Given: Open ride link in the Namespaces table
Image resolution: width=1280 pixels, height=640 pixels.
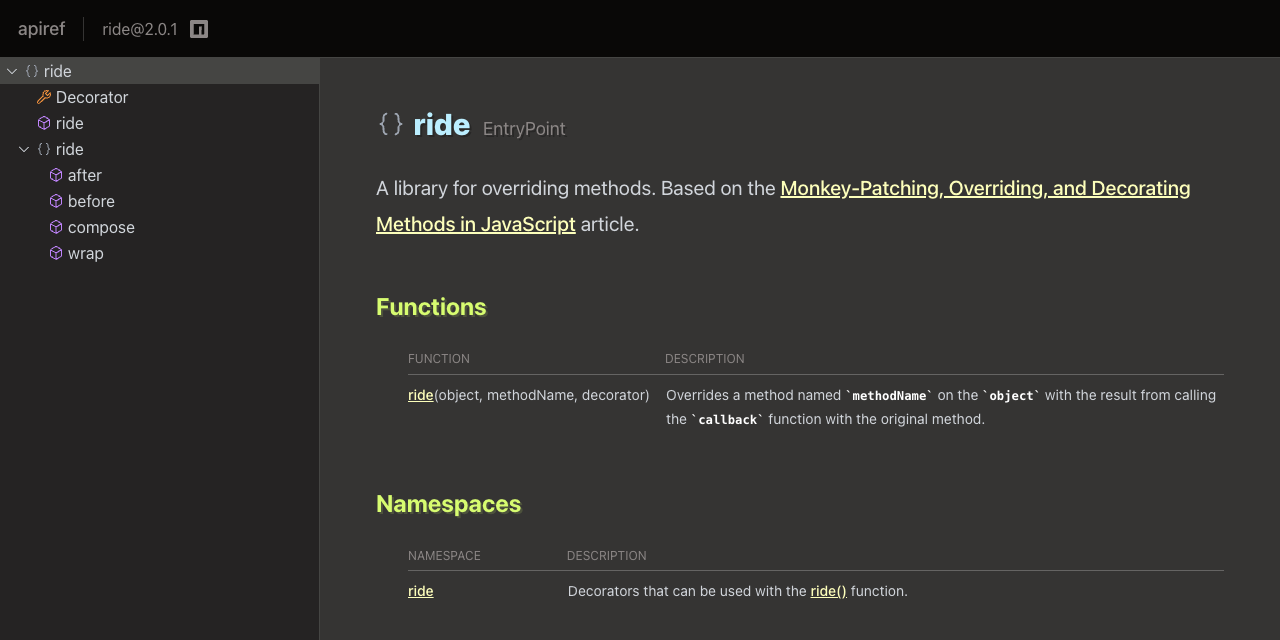Looking at the screenshot, I should coord(421,591).
